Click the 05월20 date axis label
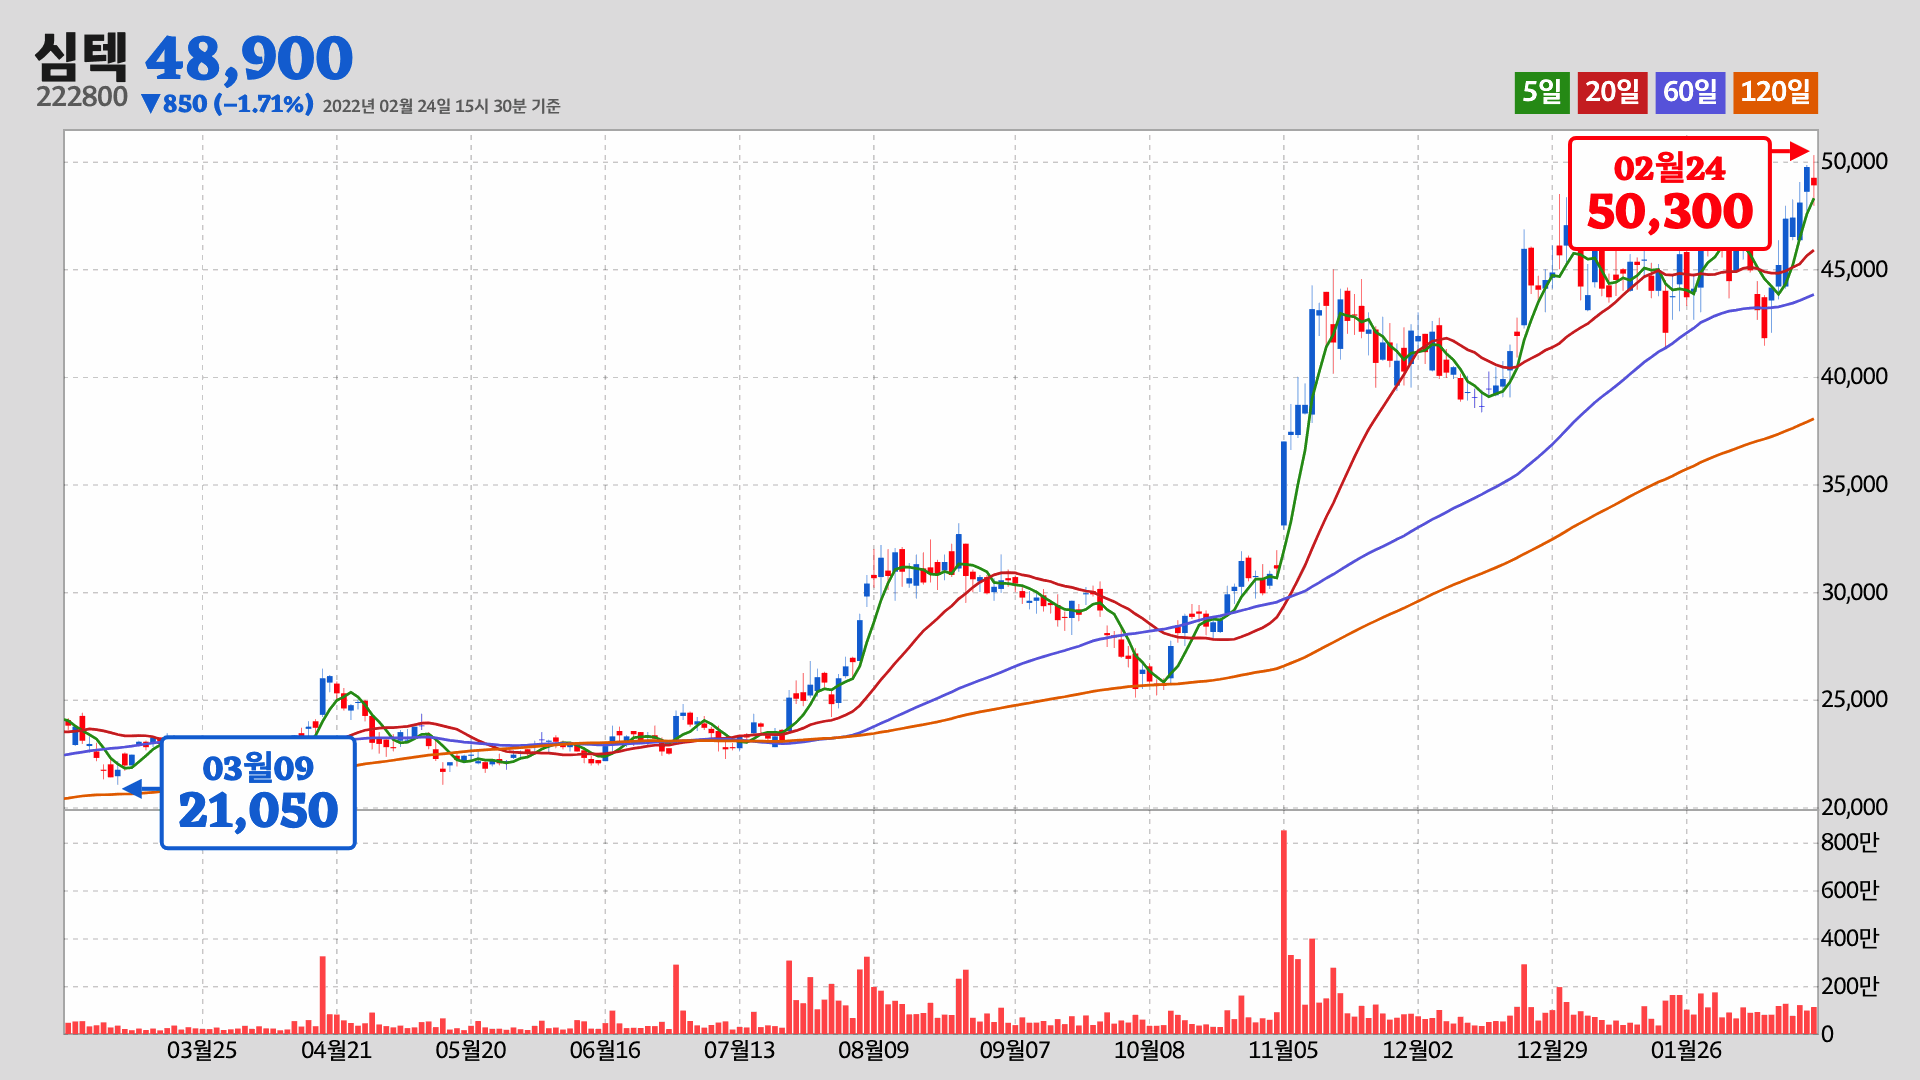This screenshot has width=1920, height=1080. pos(471,1051)
